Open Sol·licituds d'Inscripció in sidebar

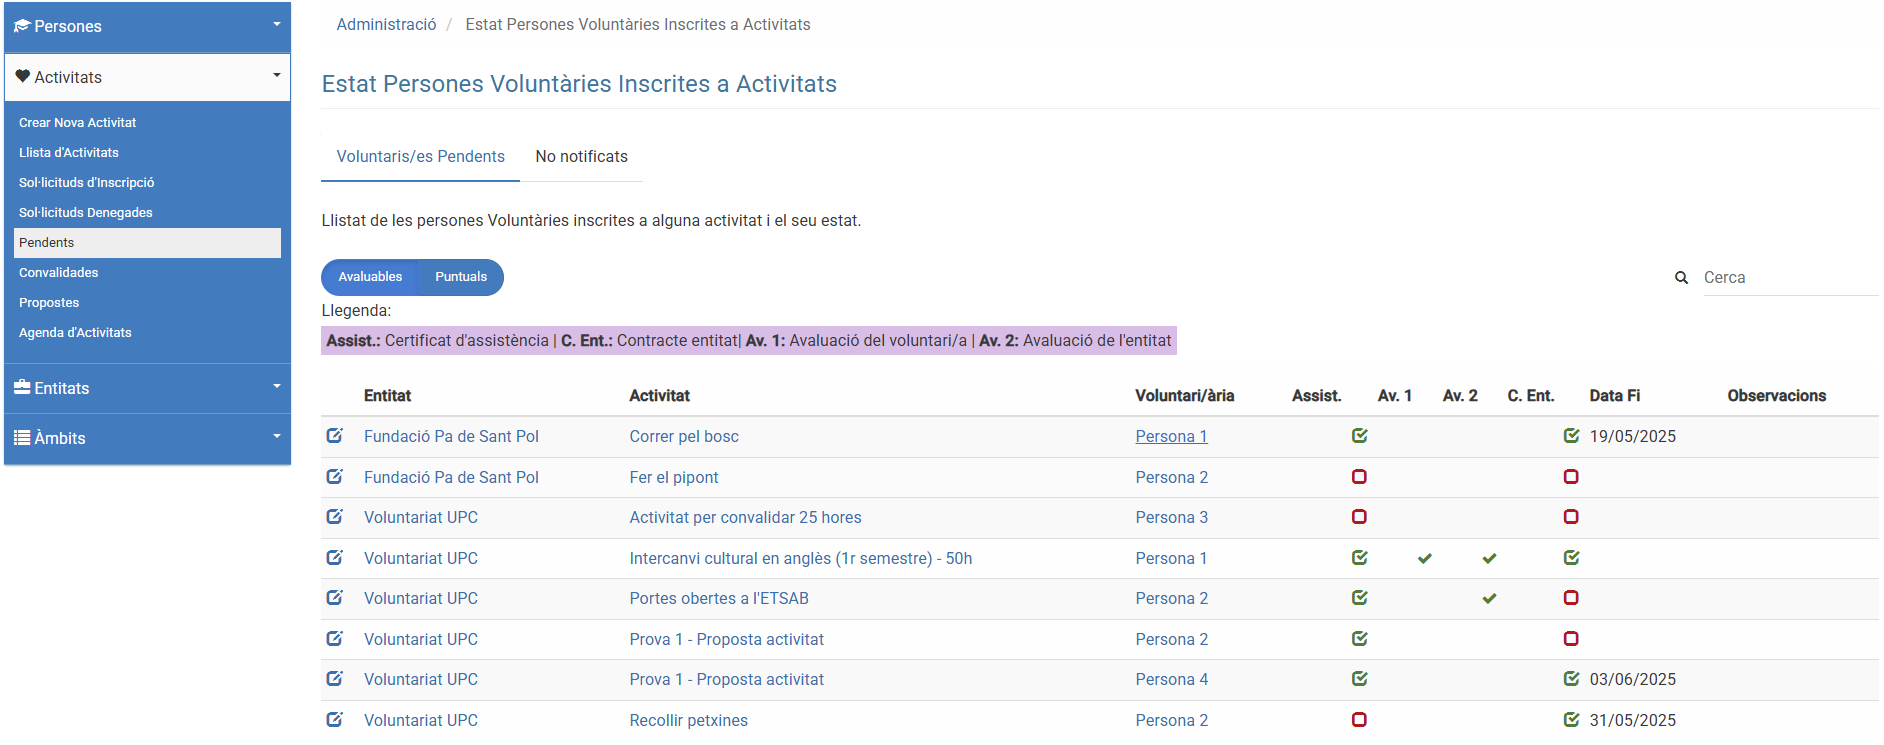click(87, 183)
